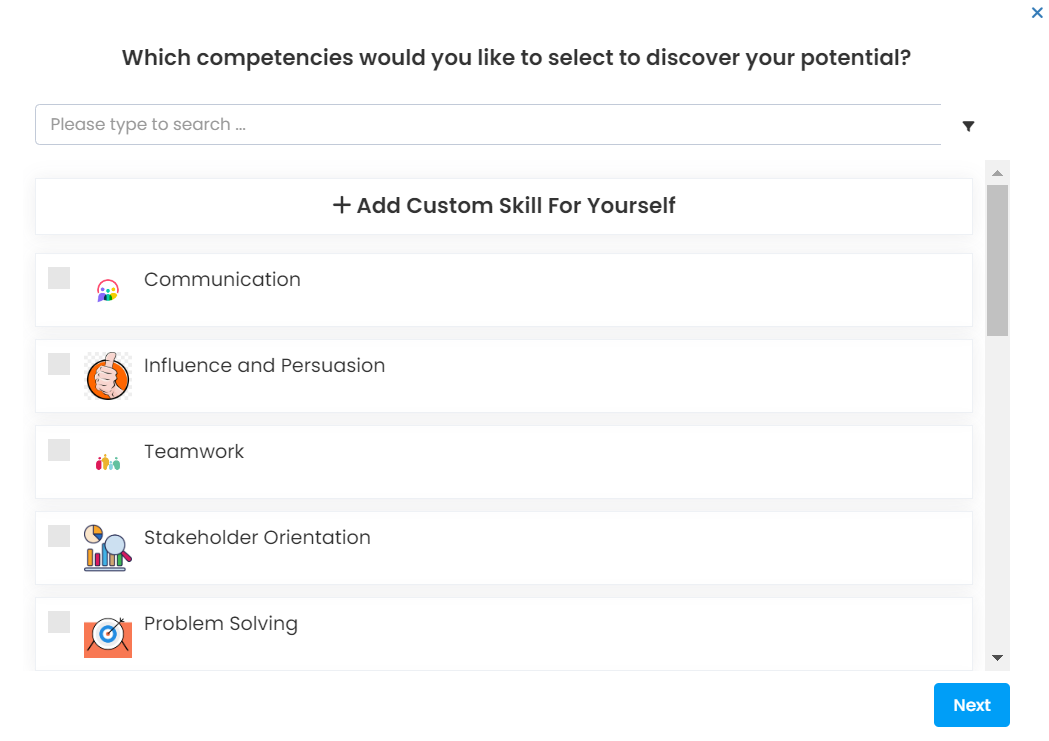This screenshot has width=1049, height=741.
Task: Tick the Influence and Persuasion checkbox
Action: 59,364
